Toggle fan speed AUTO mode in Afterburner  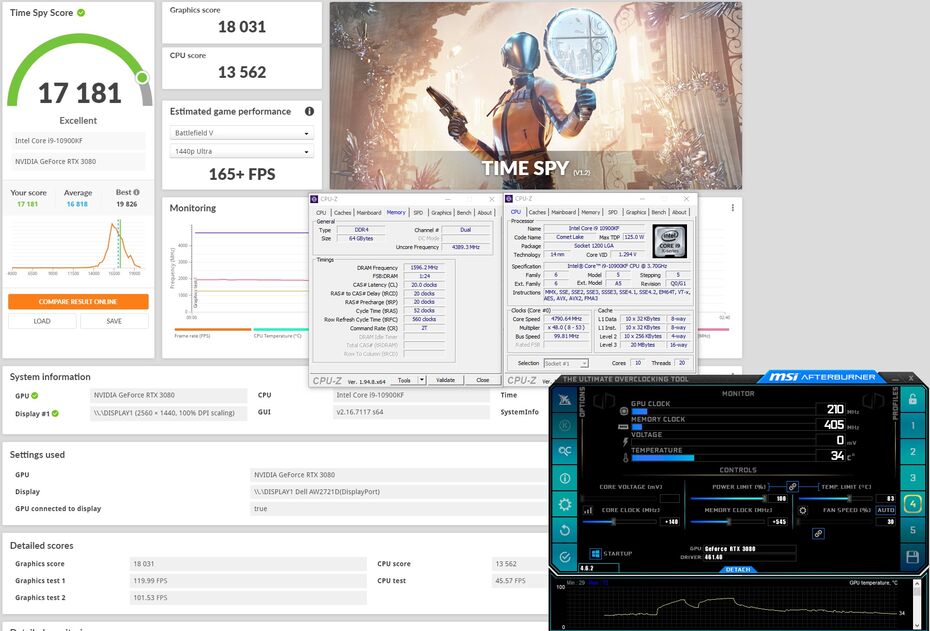pos(886,510)
